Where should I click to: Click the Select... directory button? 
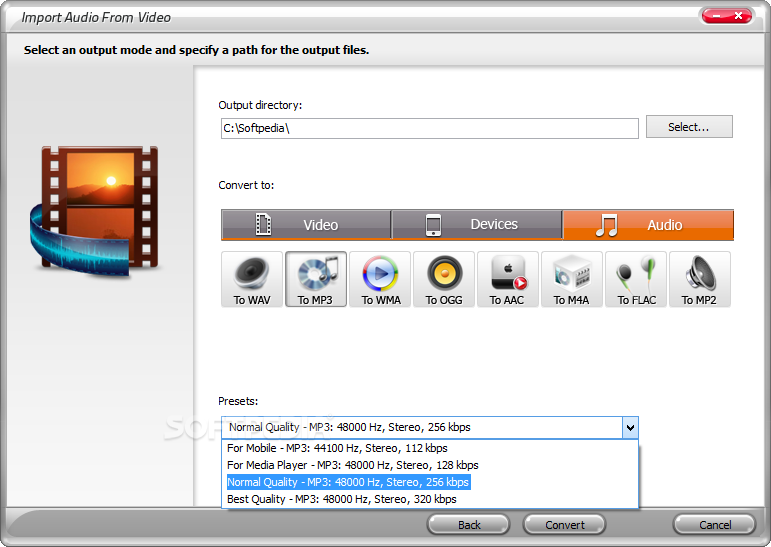point(689,127)
